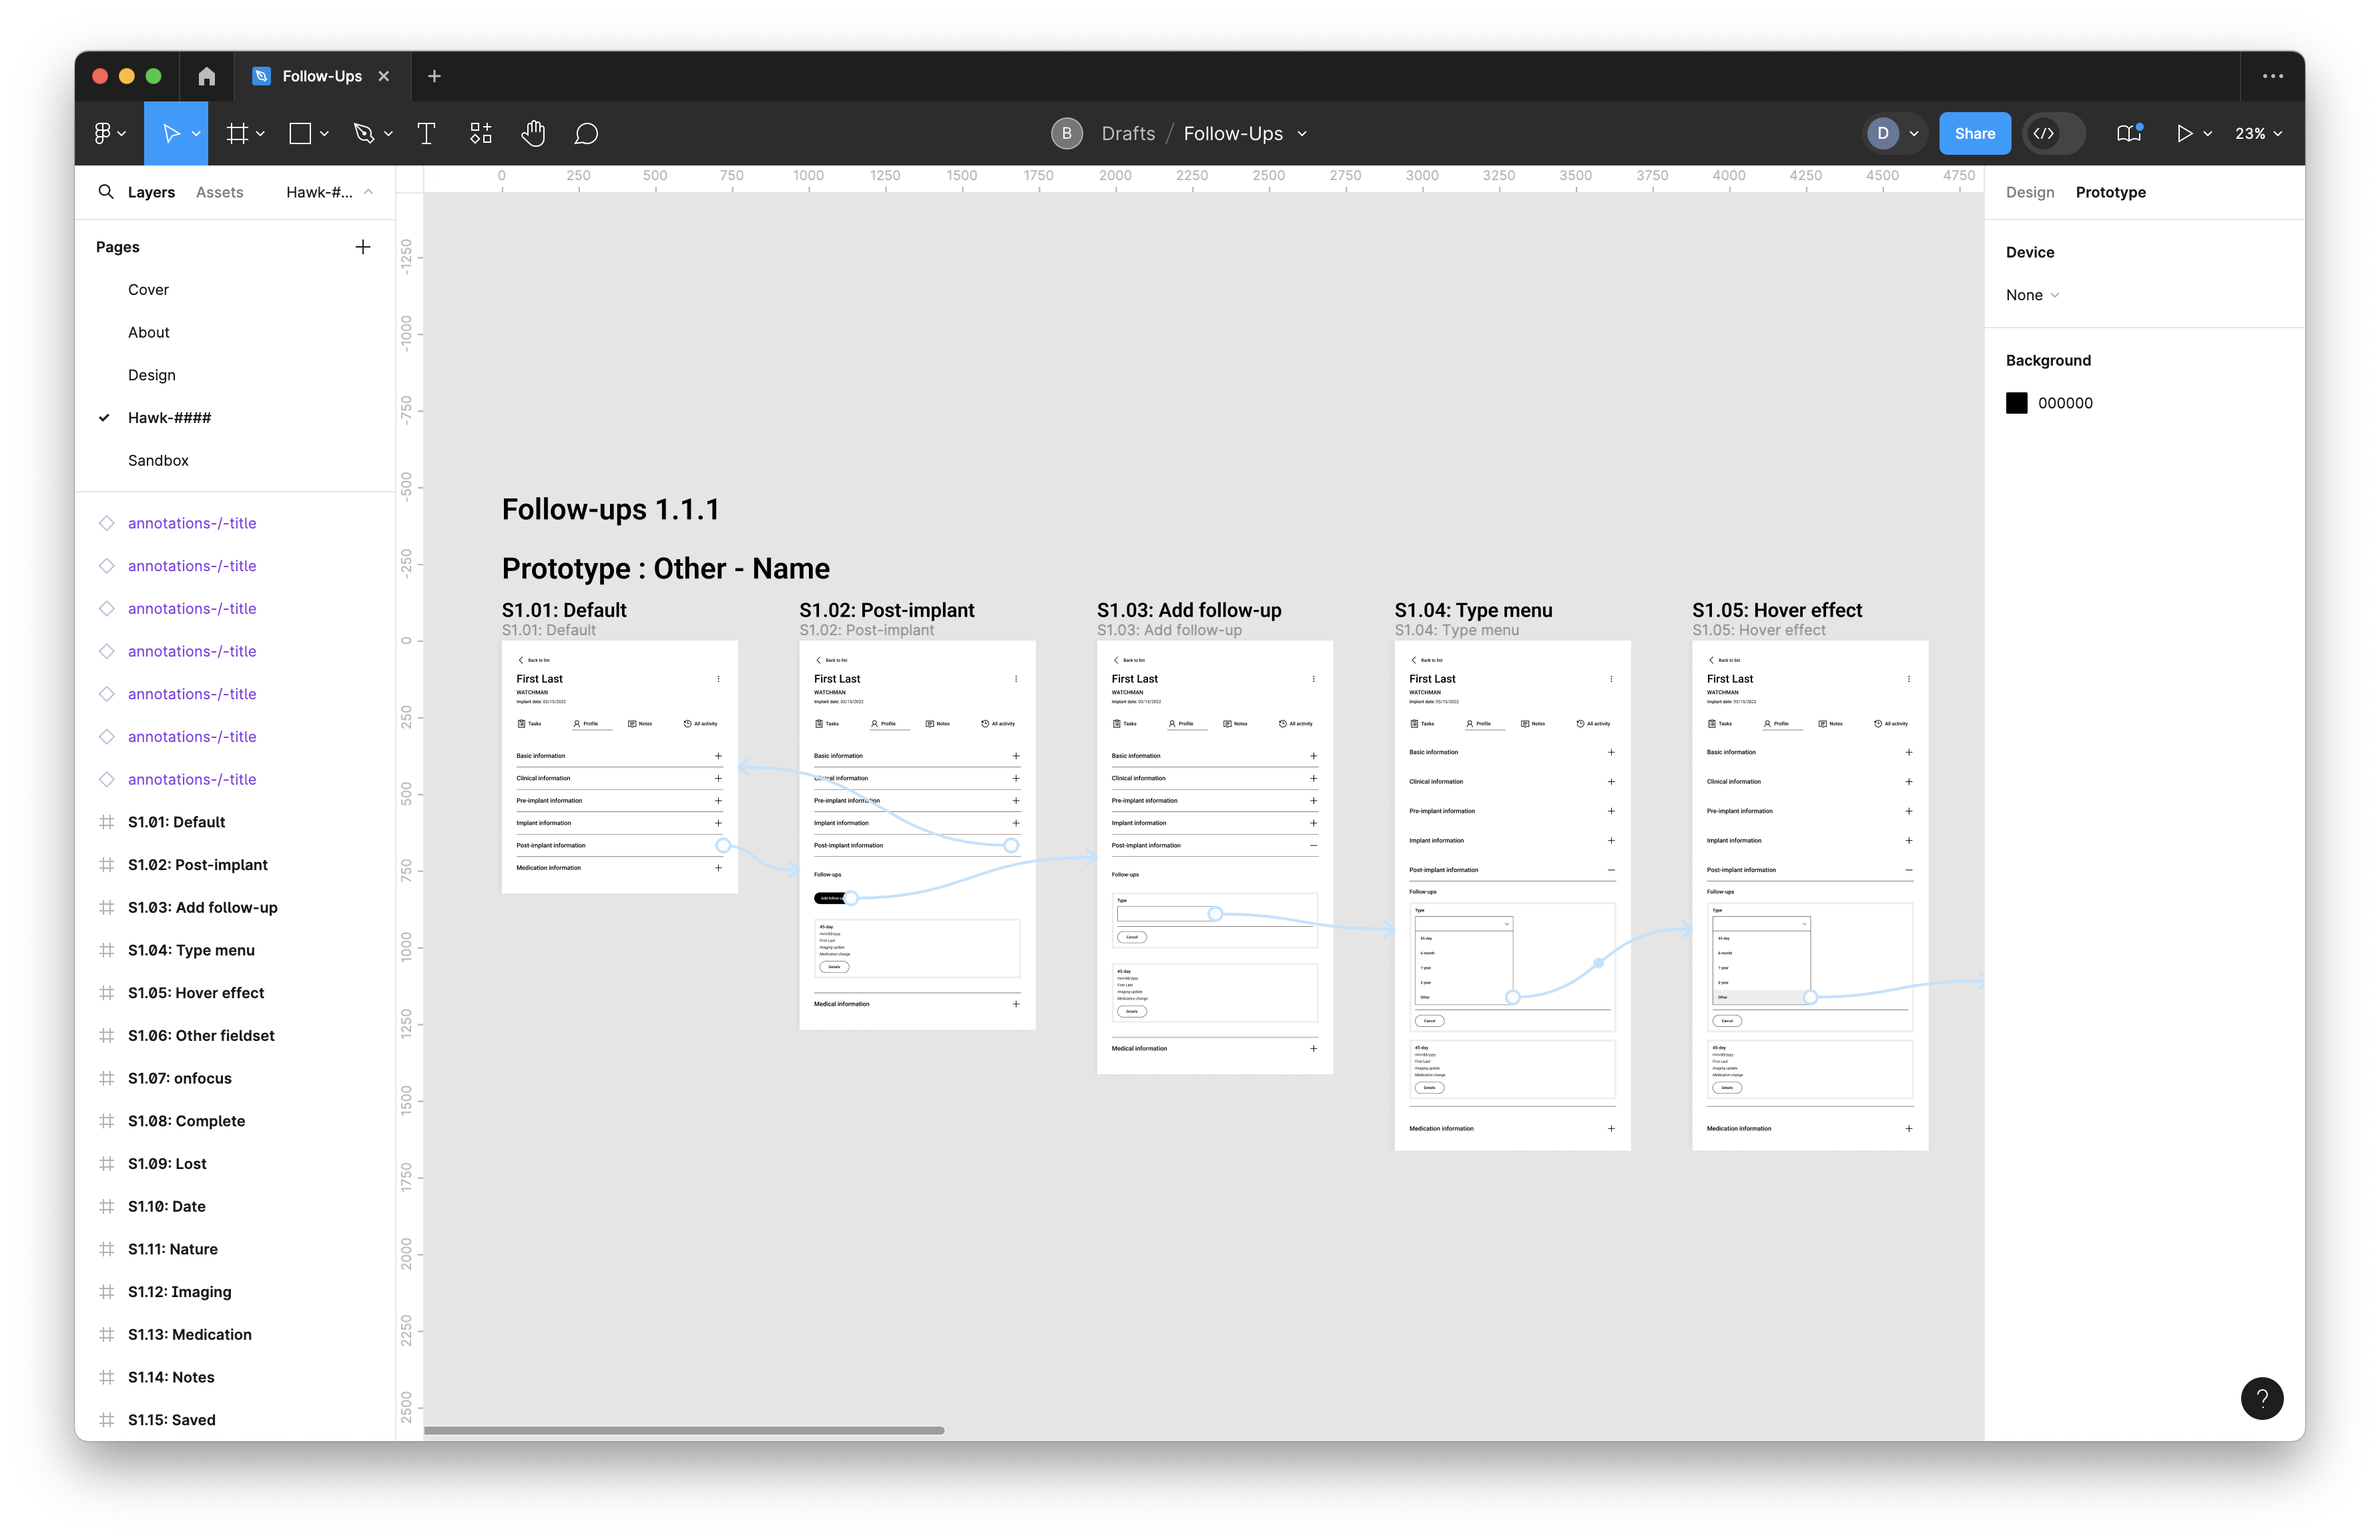Viewport: 2380px width, 1540px height.
Task: Select the Sandbox page
Action: point(158,460)
